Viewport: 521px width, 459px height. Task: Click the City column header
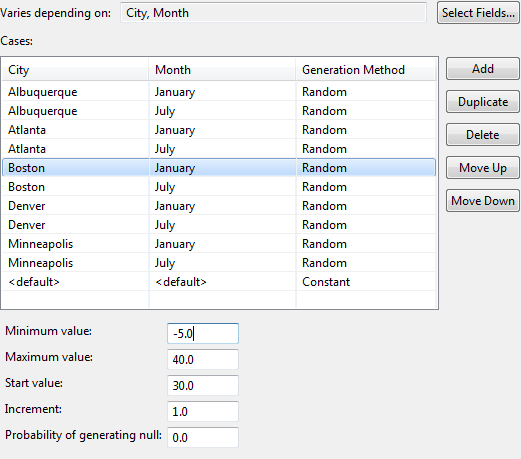click(x=75, y=70)
